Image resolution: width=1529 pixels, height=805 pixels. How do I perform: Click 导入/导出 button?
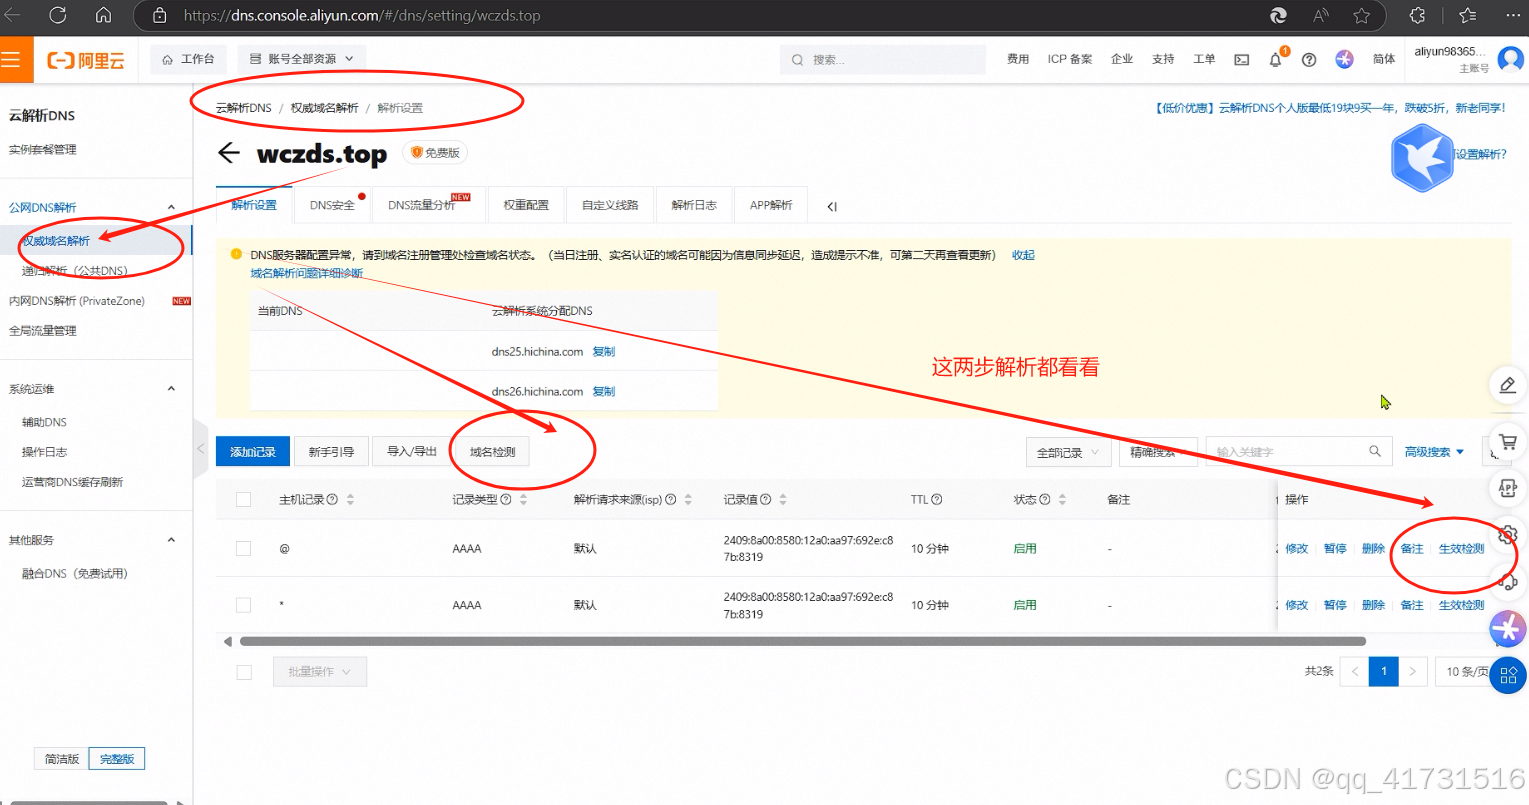tap(412, 452)
